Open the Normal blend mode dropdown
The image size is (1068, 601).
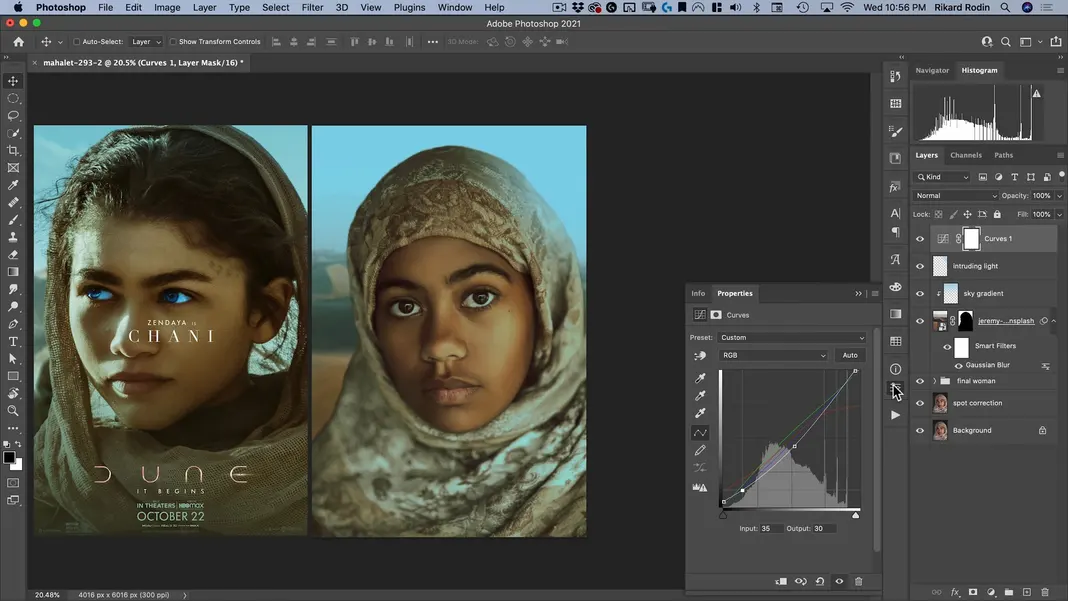[956, 196]
